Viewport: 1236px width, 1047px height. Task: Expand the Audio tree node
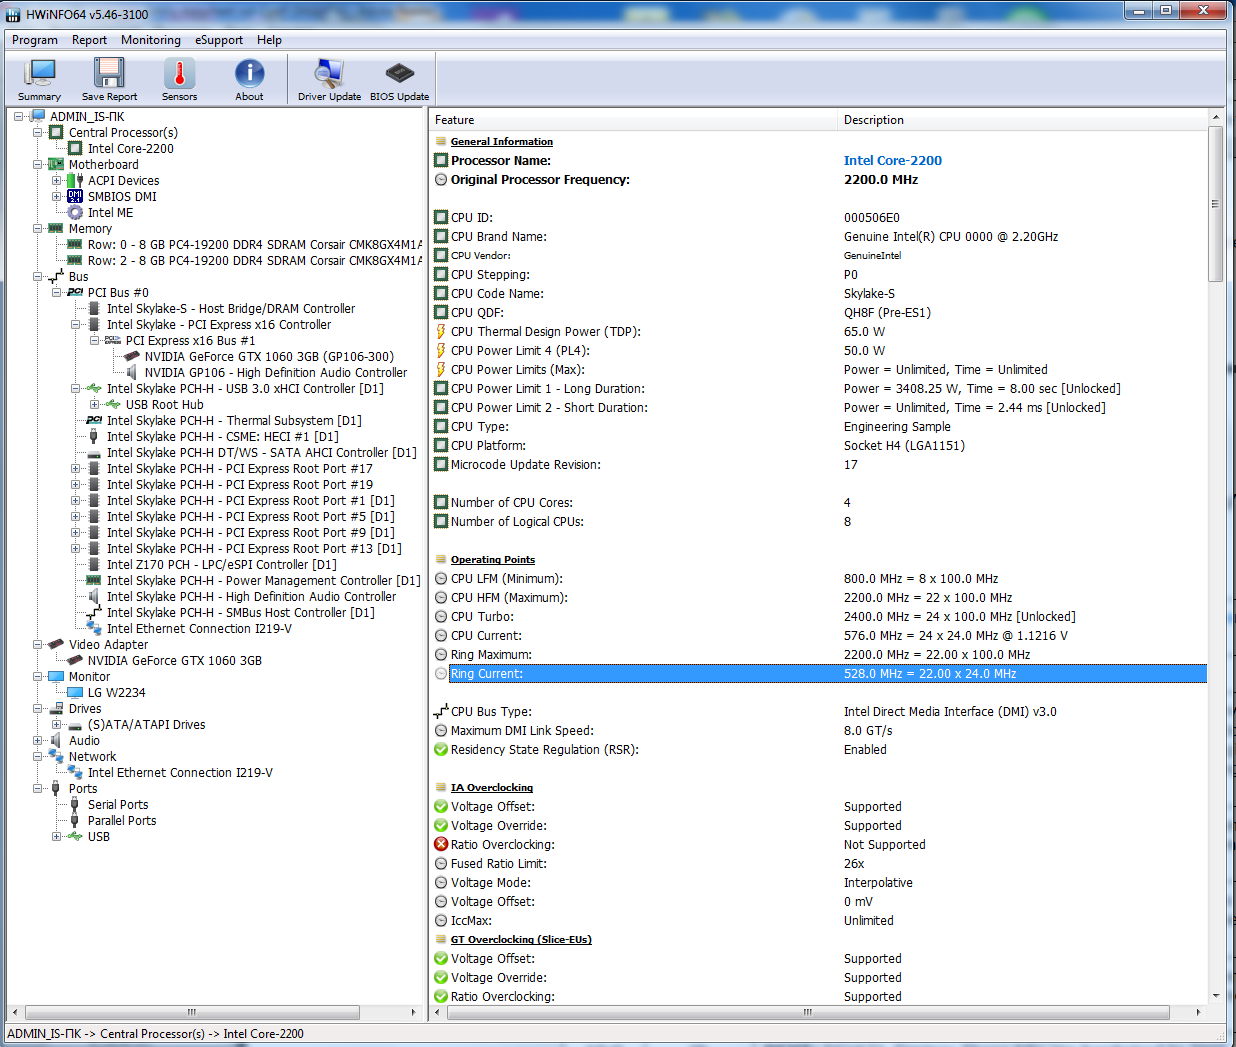pos(38,741)
